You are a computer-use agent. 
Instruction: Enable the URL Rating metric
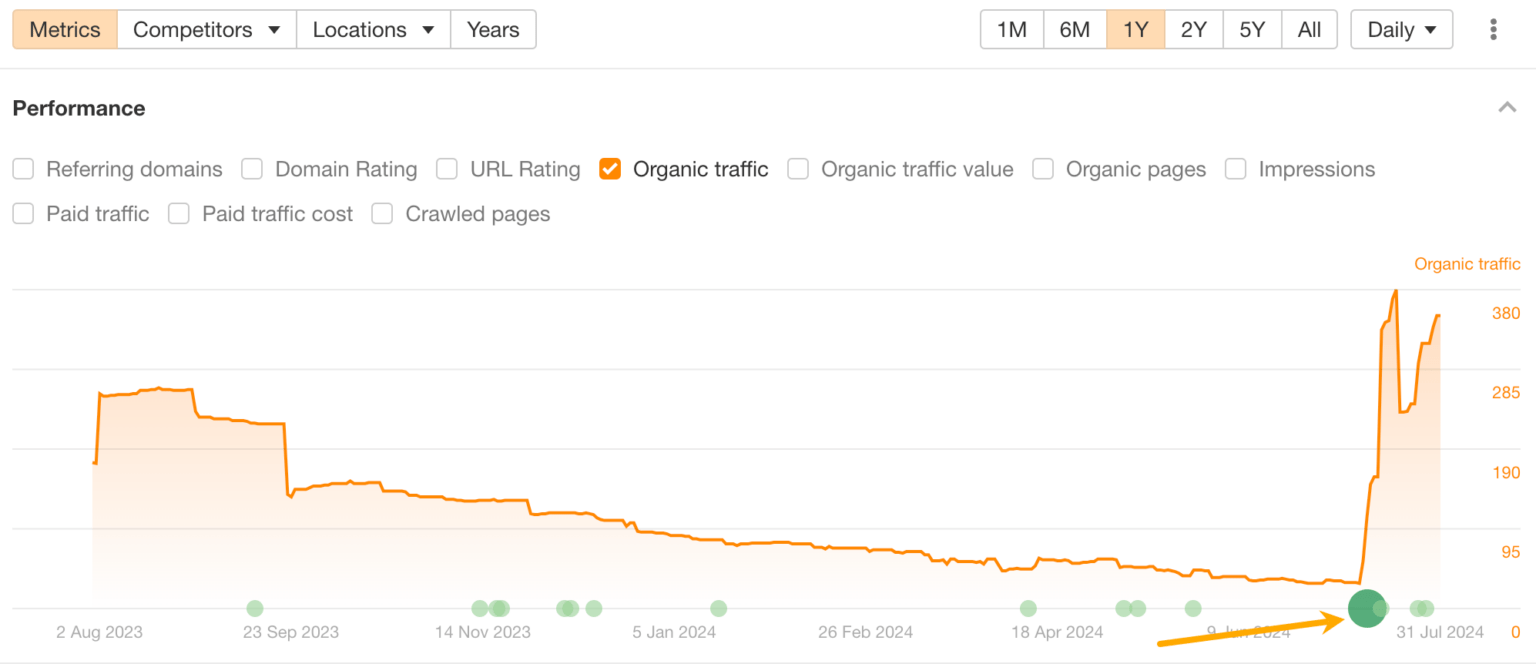click(x=446, y=169)
